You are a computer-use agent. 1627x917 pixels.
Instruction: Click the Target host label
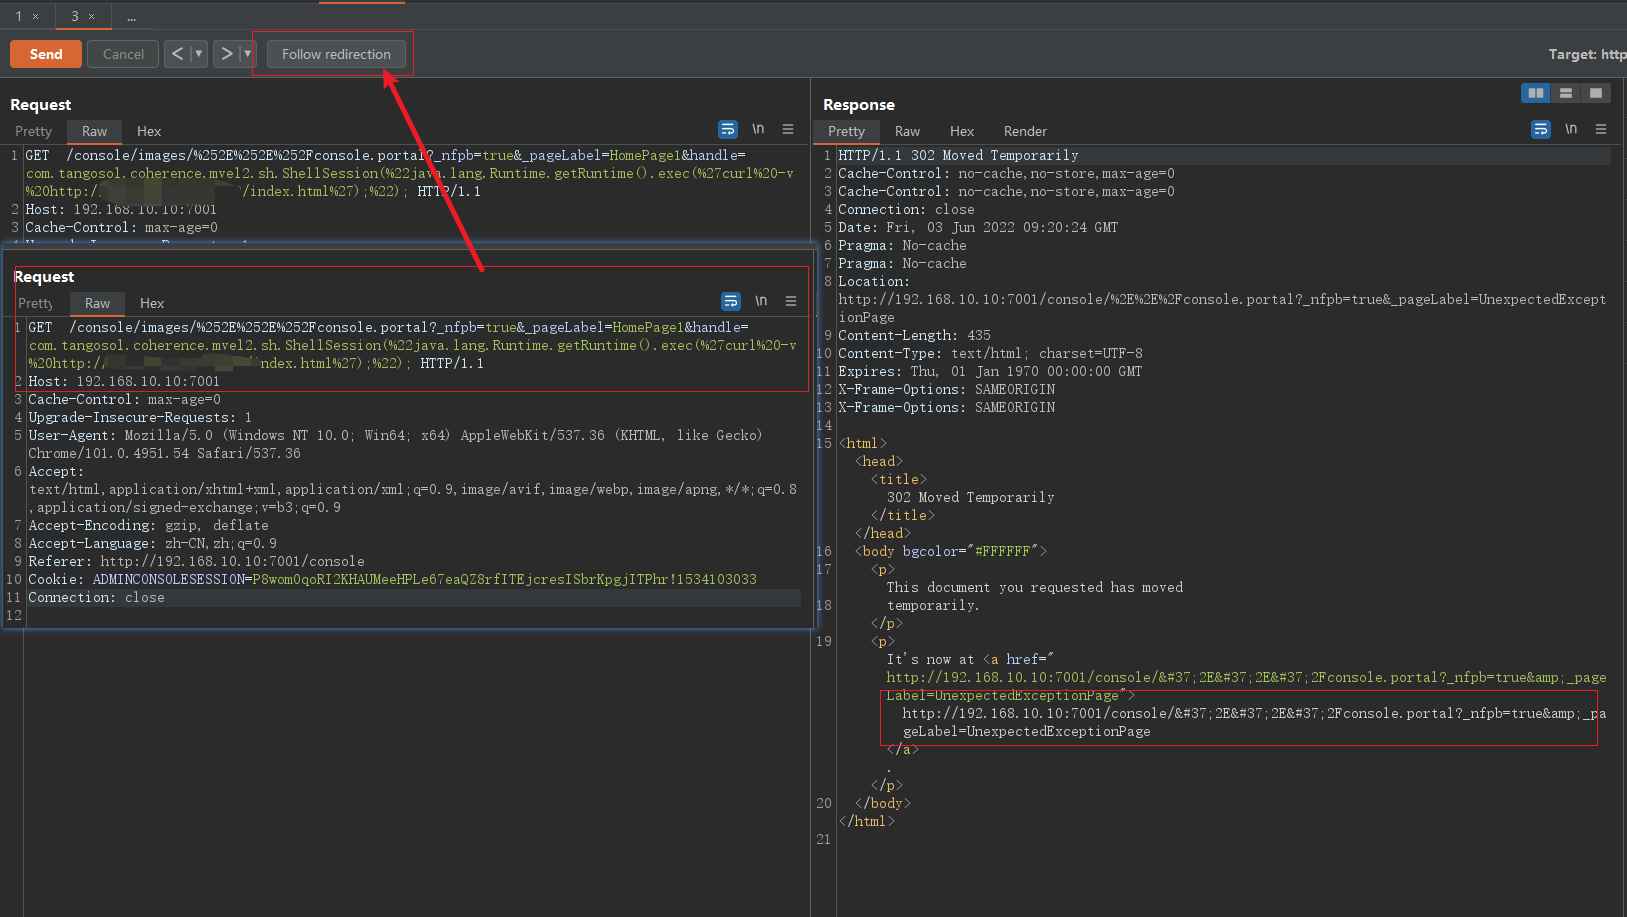(x=1587, y=54)
